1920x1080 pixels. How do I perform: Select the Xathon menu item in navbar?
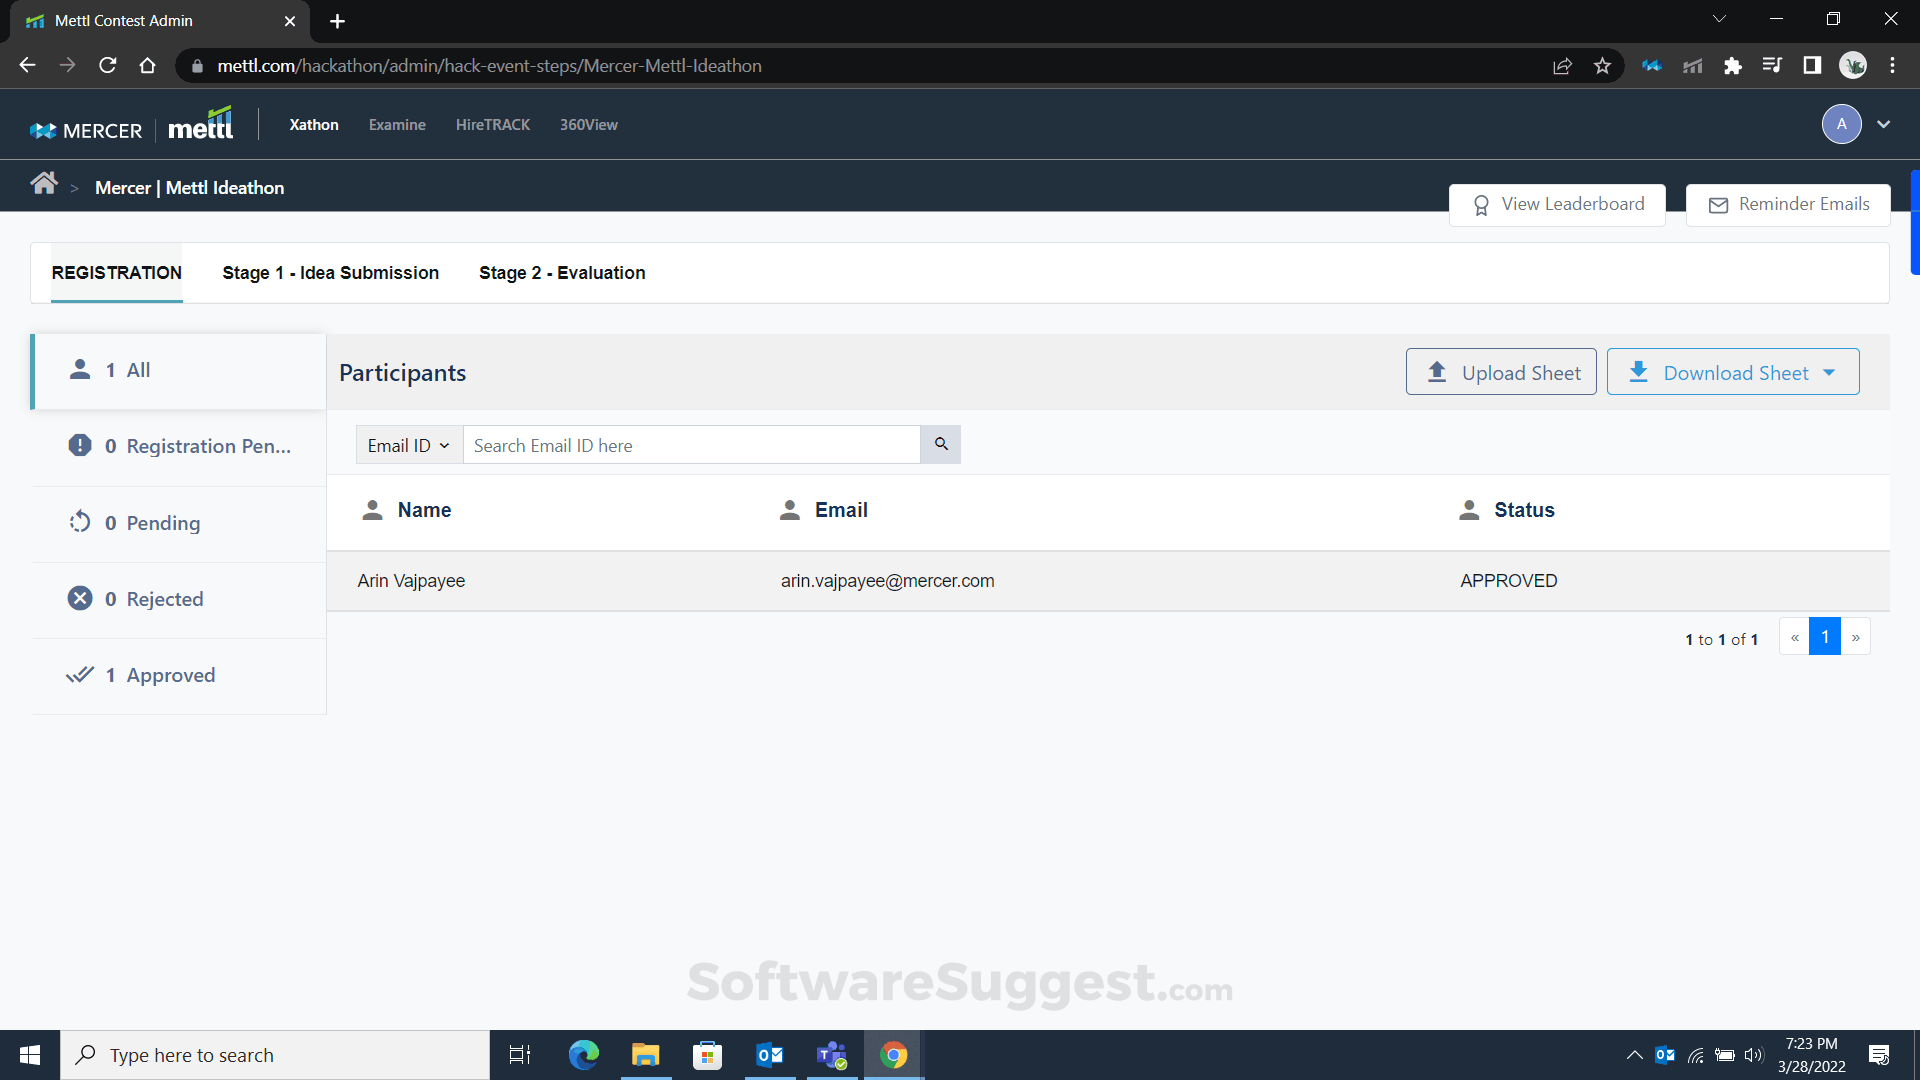(x=313, y=124)
